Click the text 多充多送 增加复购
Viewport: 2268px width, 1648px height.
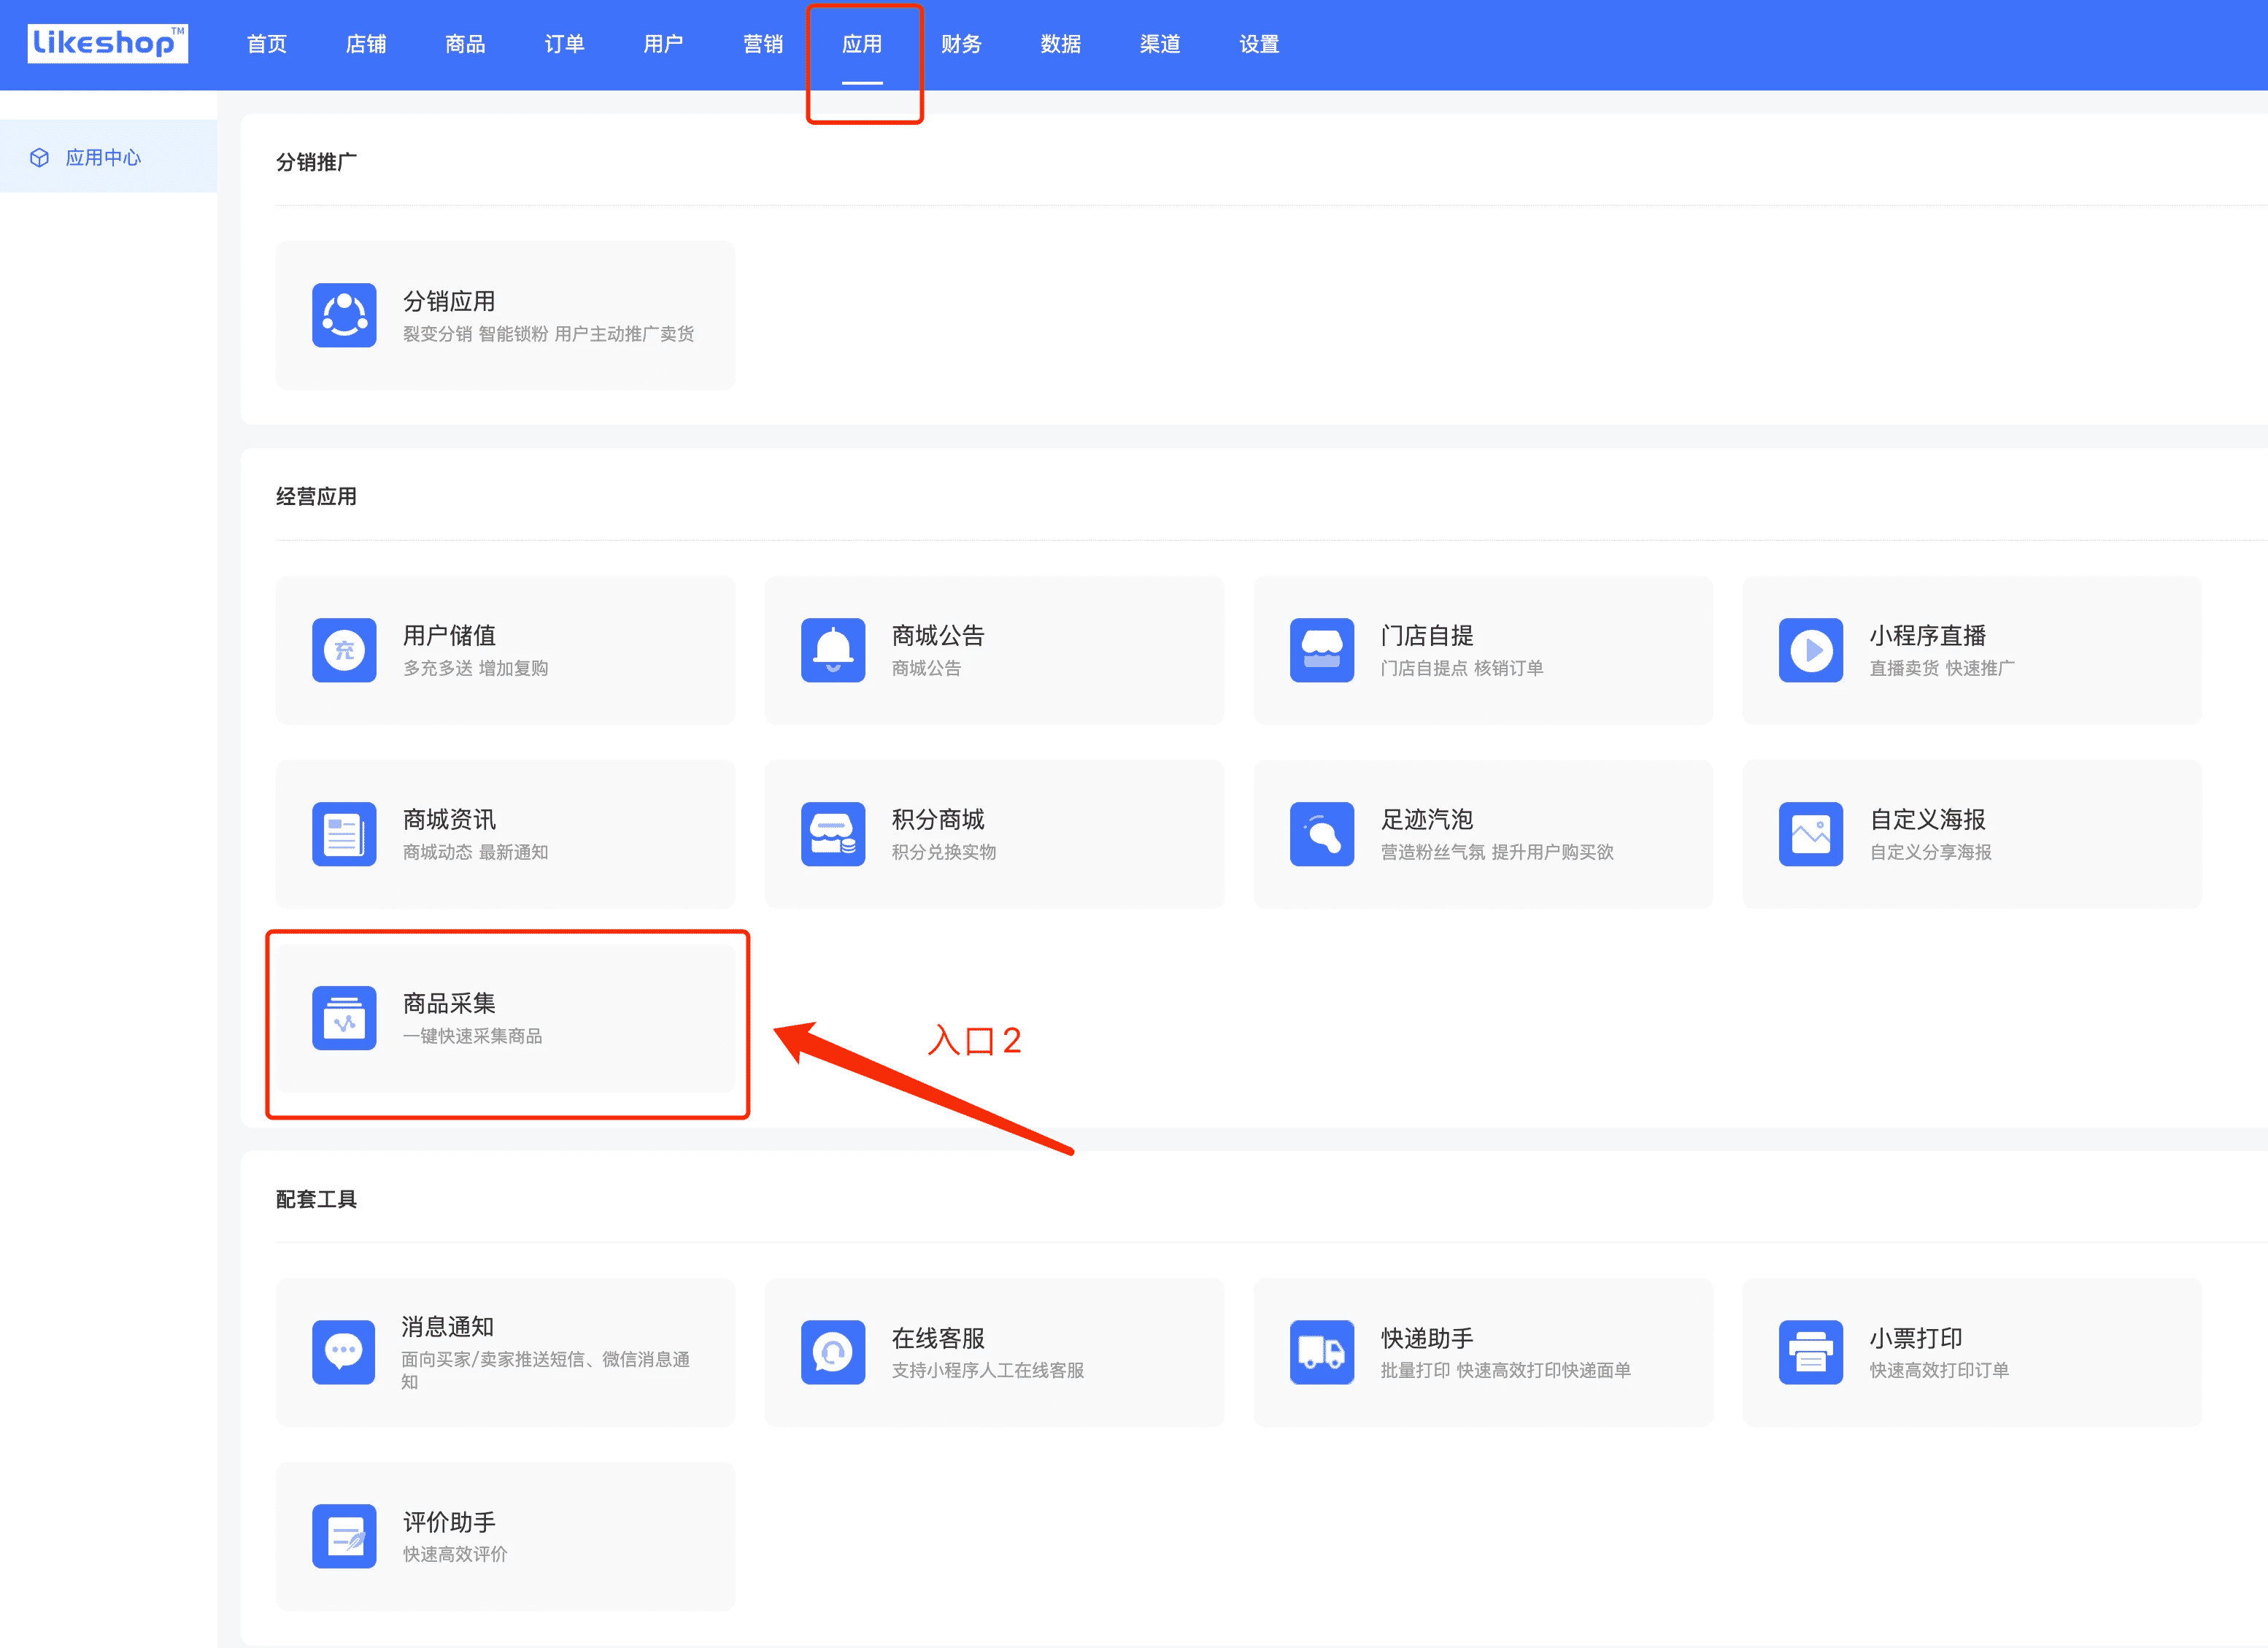475,668
